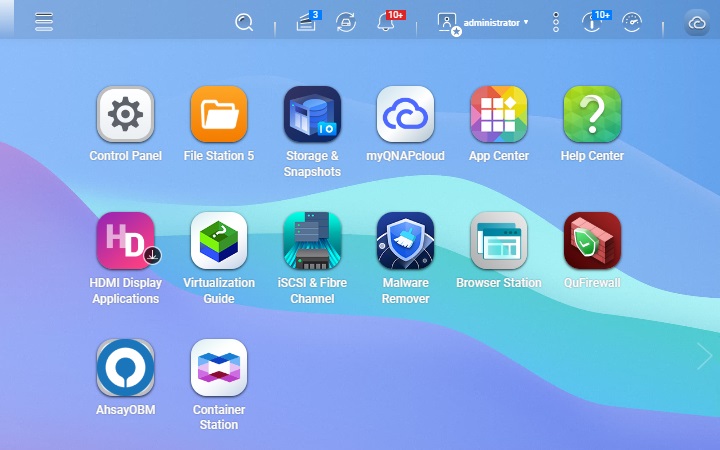Viewport: 720px width, 450px height.
Task: Open the three-dot more options menu
Action: pos(556,22)
